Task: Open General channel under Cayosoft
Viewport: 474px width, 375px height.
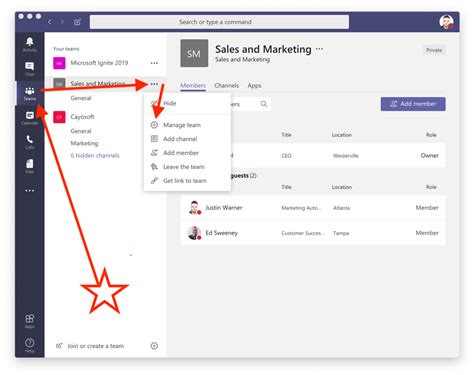Action: coord(81,131)
